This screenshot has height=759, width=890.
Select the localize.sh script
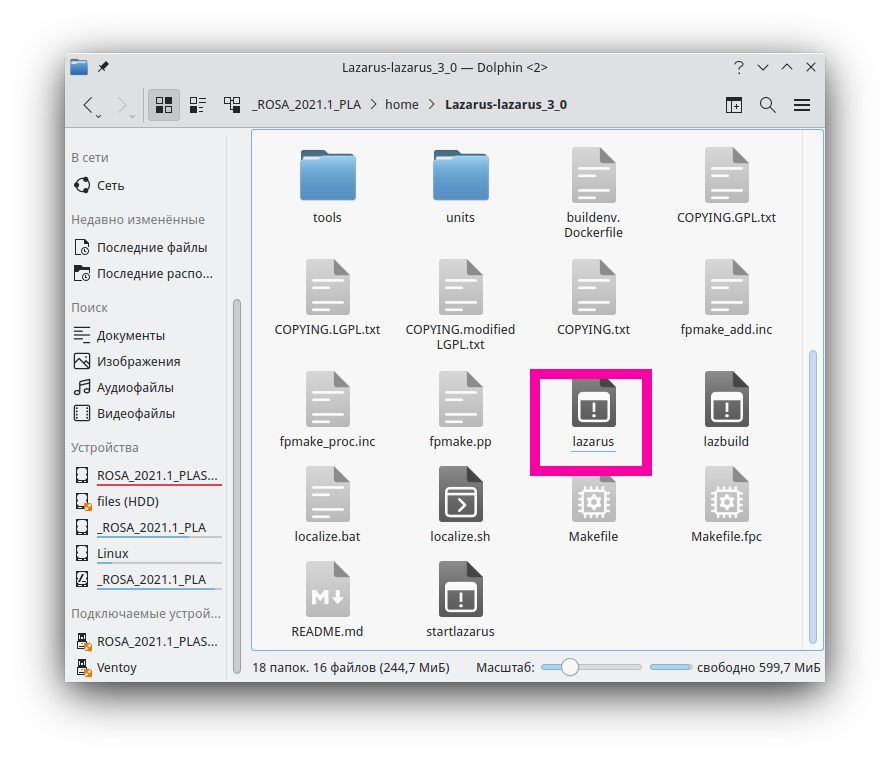460,505
